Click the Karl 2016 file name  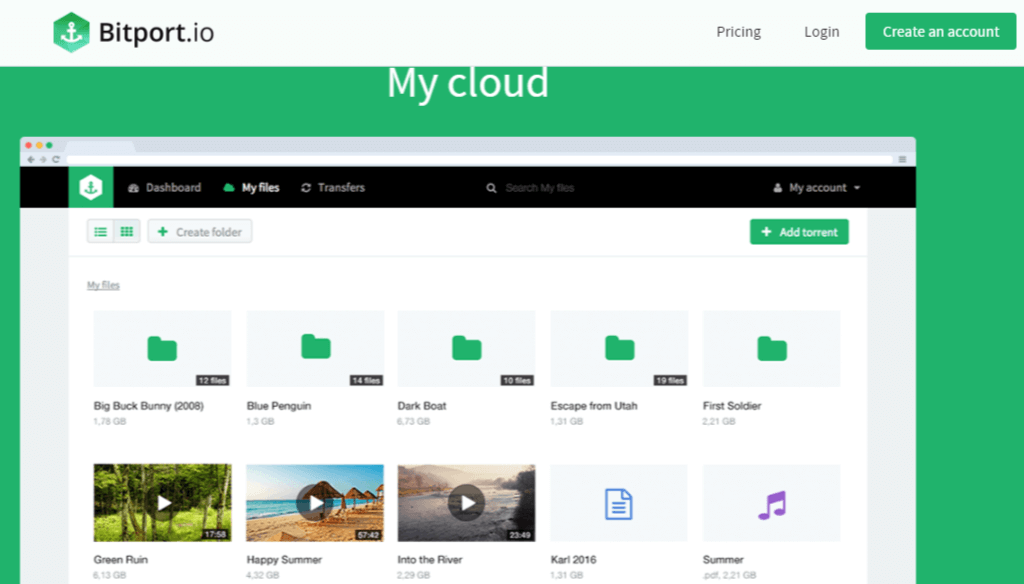[573, 560]
